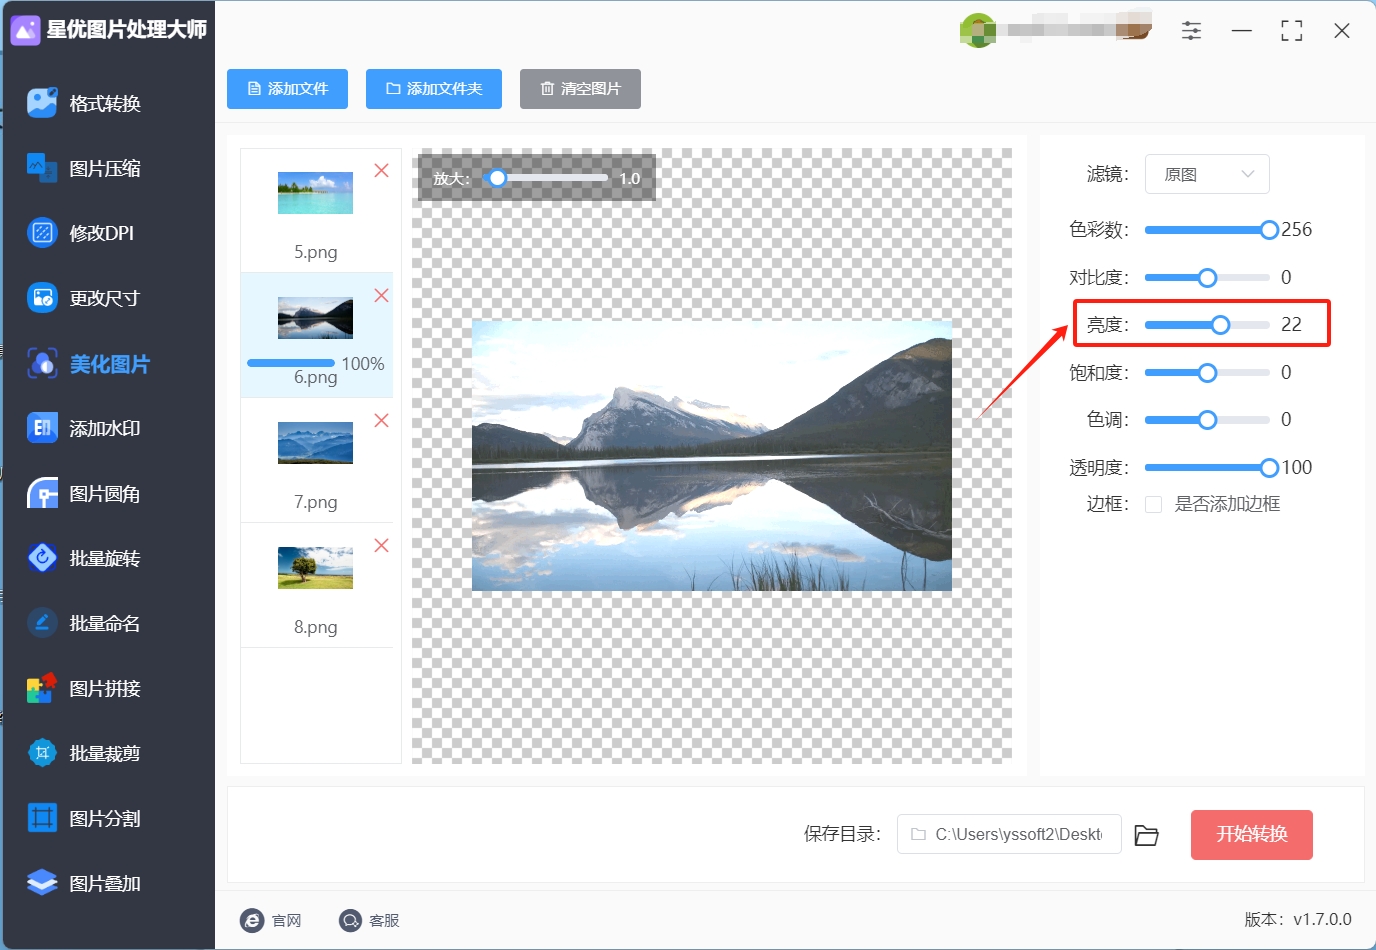The height and width of the screenshot is (950, 1376).
Task: Remove 8.png with its red X
Action: 381,546
